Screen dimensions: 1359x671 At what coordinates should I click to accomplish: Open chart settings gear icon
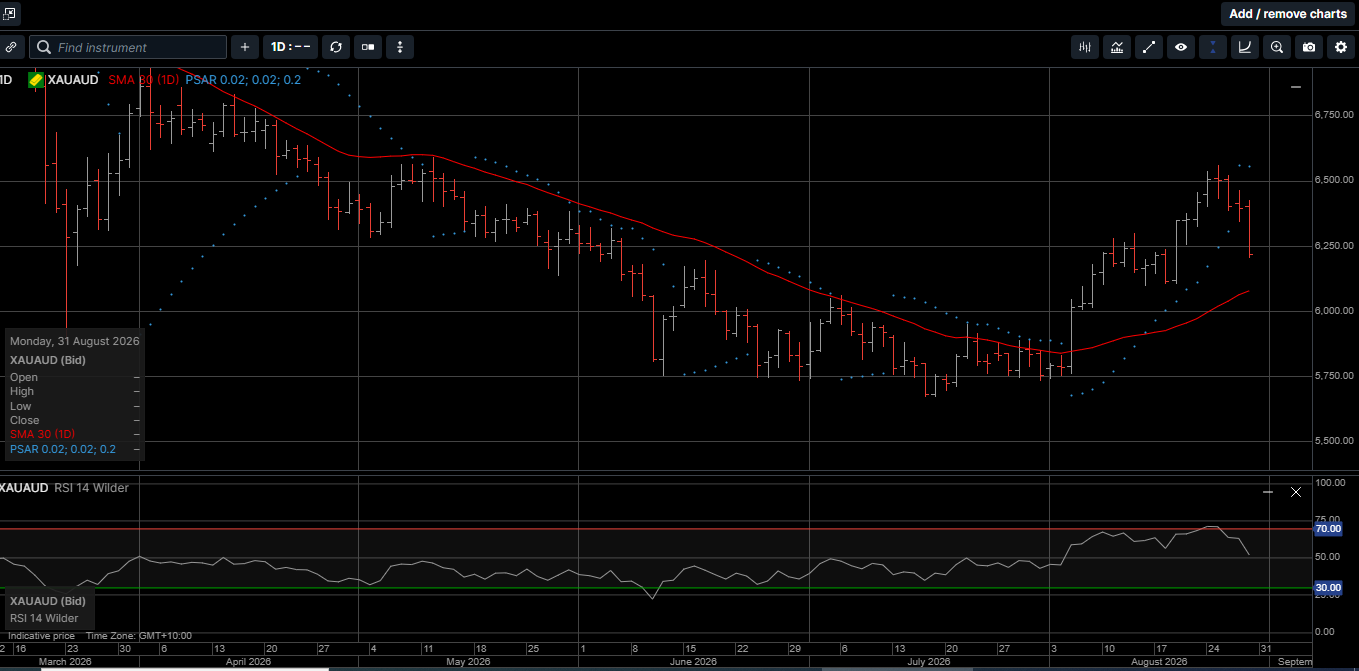click(x=1341, y=47)
